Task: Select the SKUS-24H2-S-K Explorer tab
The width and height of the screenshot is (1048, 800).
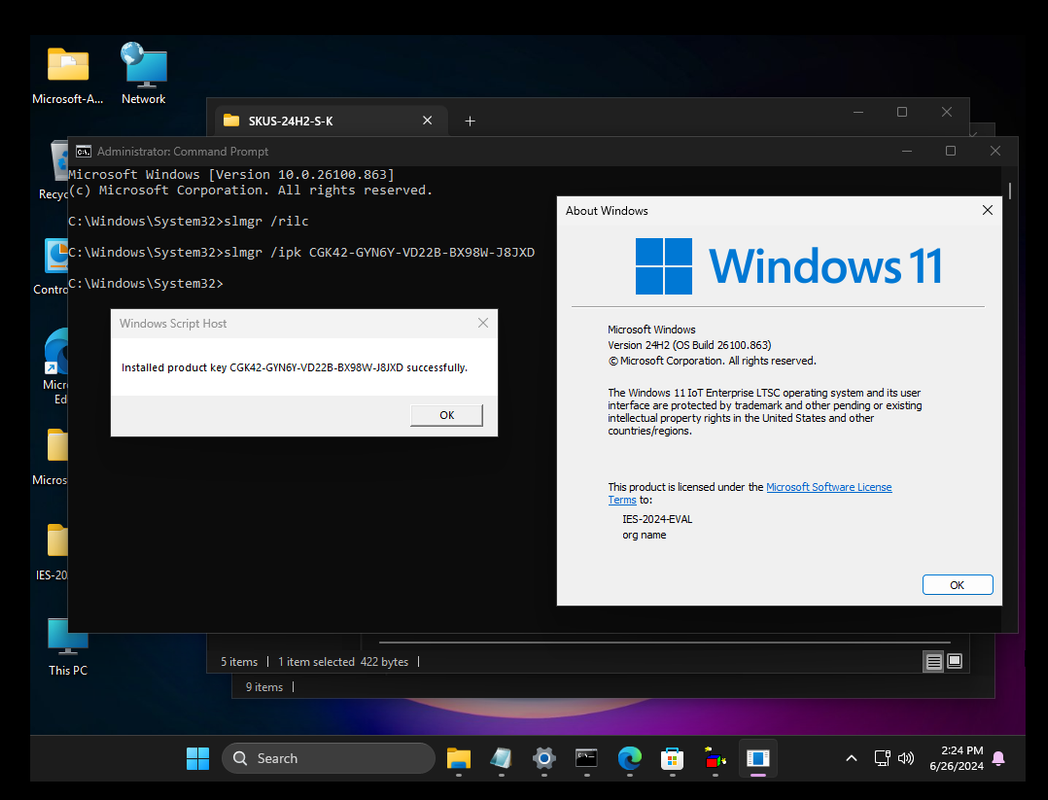Action: tap(331, 121)
